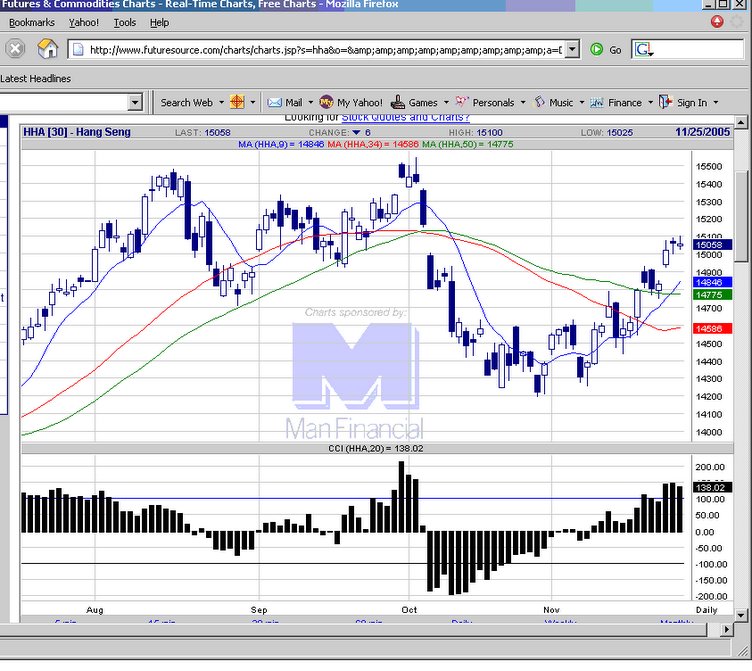The image size is (752, 671).
Task: Expand the Sign In dropdown arrow
Action: [x=716, y=102]
